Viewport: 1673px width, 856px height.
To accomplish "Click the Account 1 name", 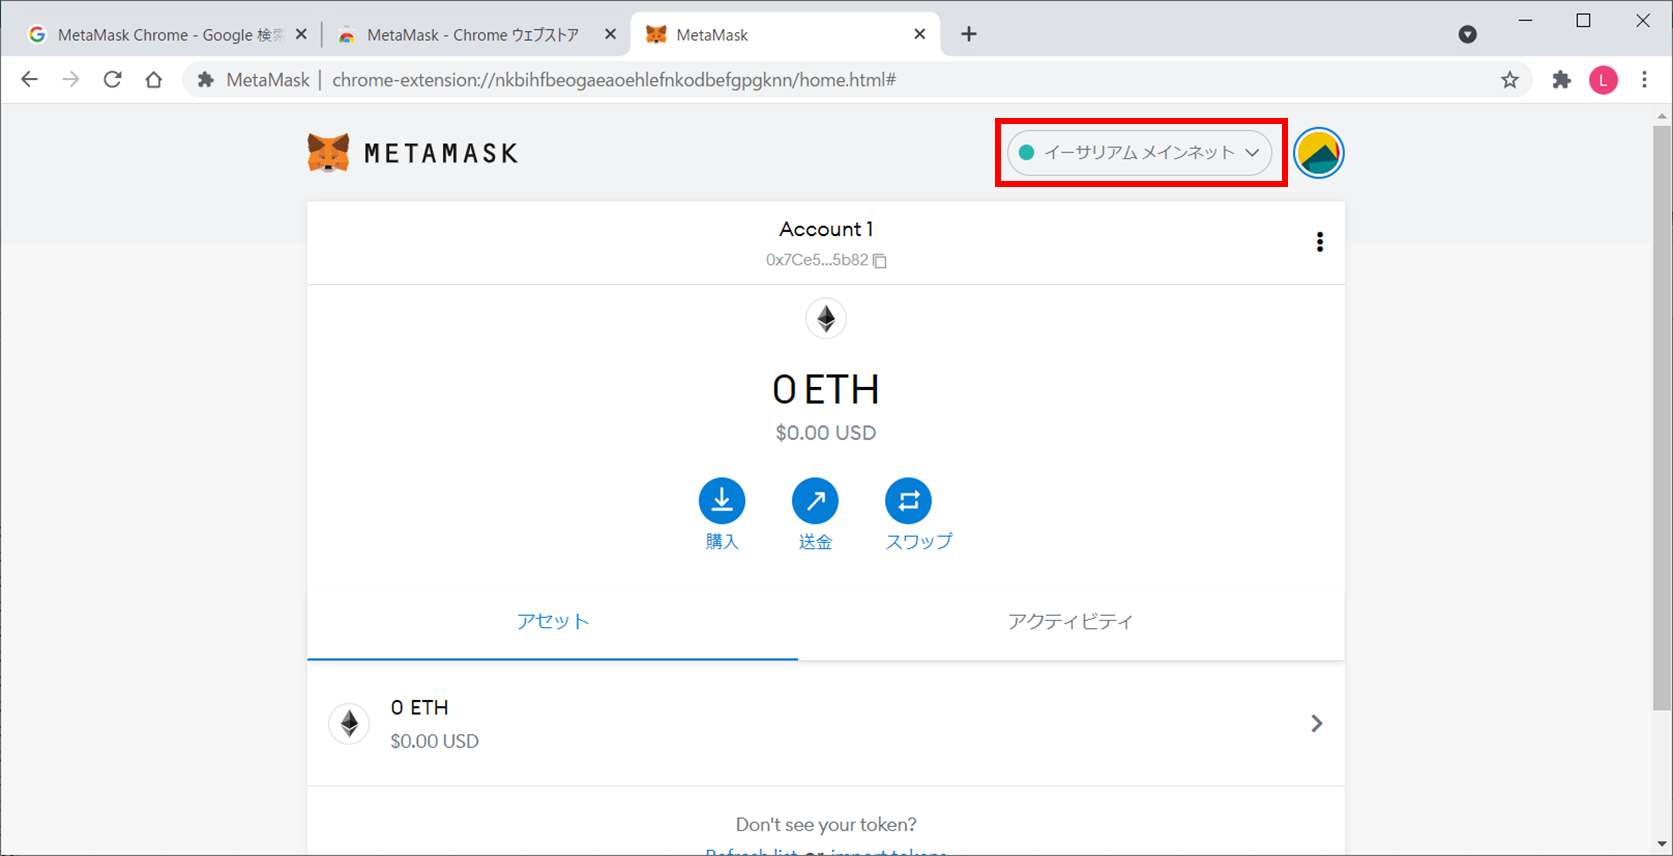I will (x=826, y=229).
